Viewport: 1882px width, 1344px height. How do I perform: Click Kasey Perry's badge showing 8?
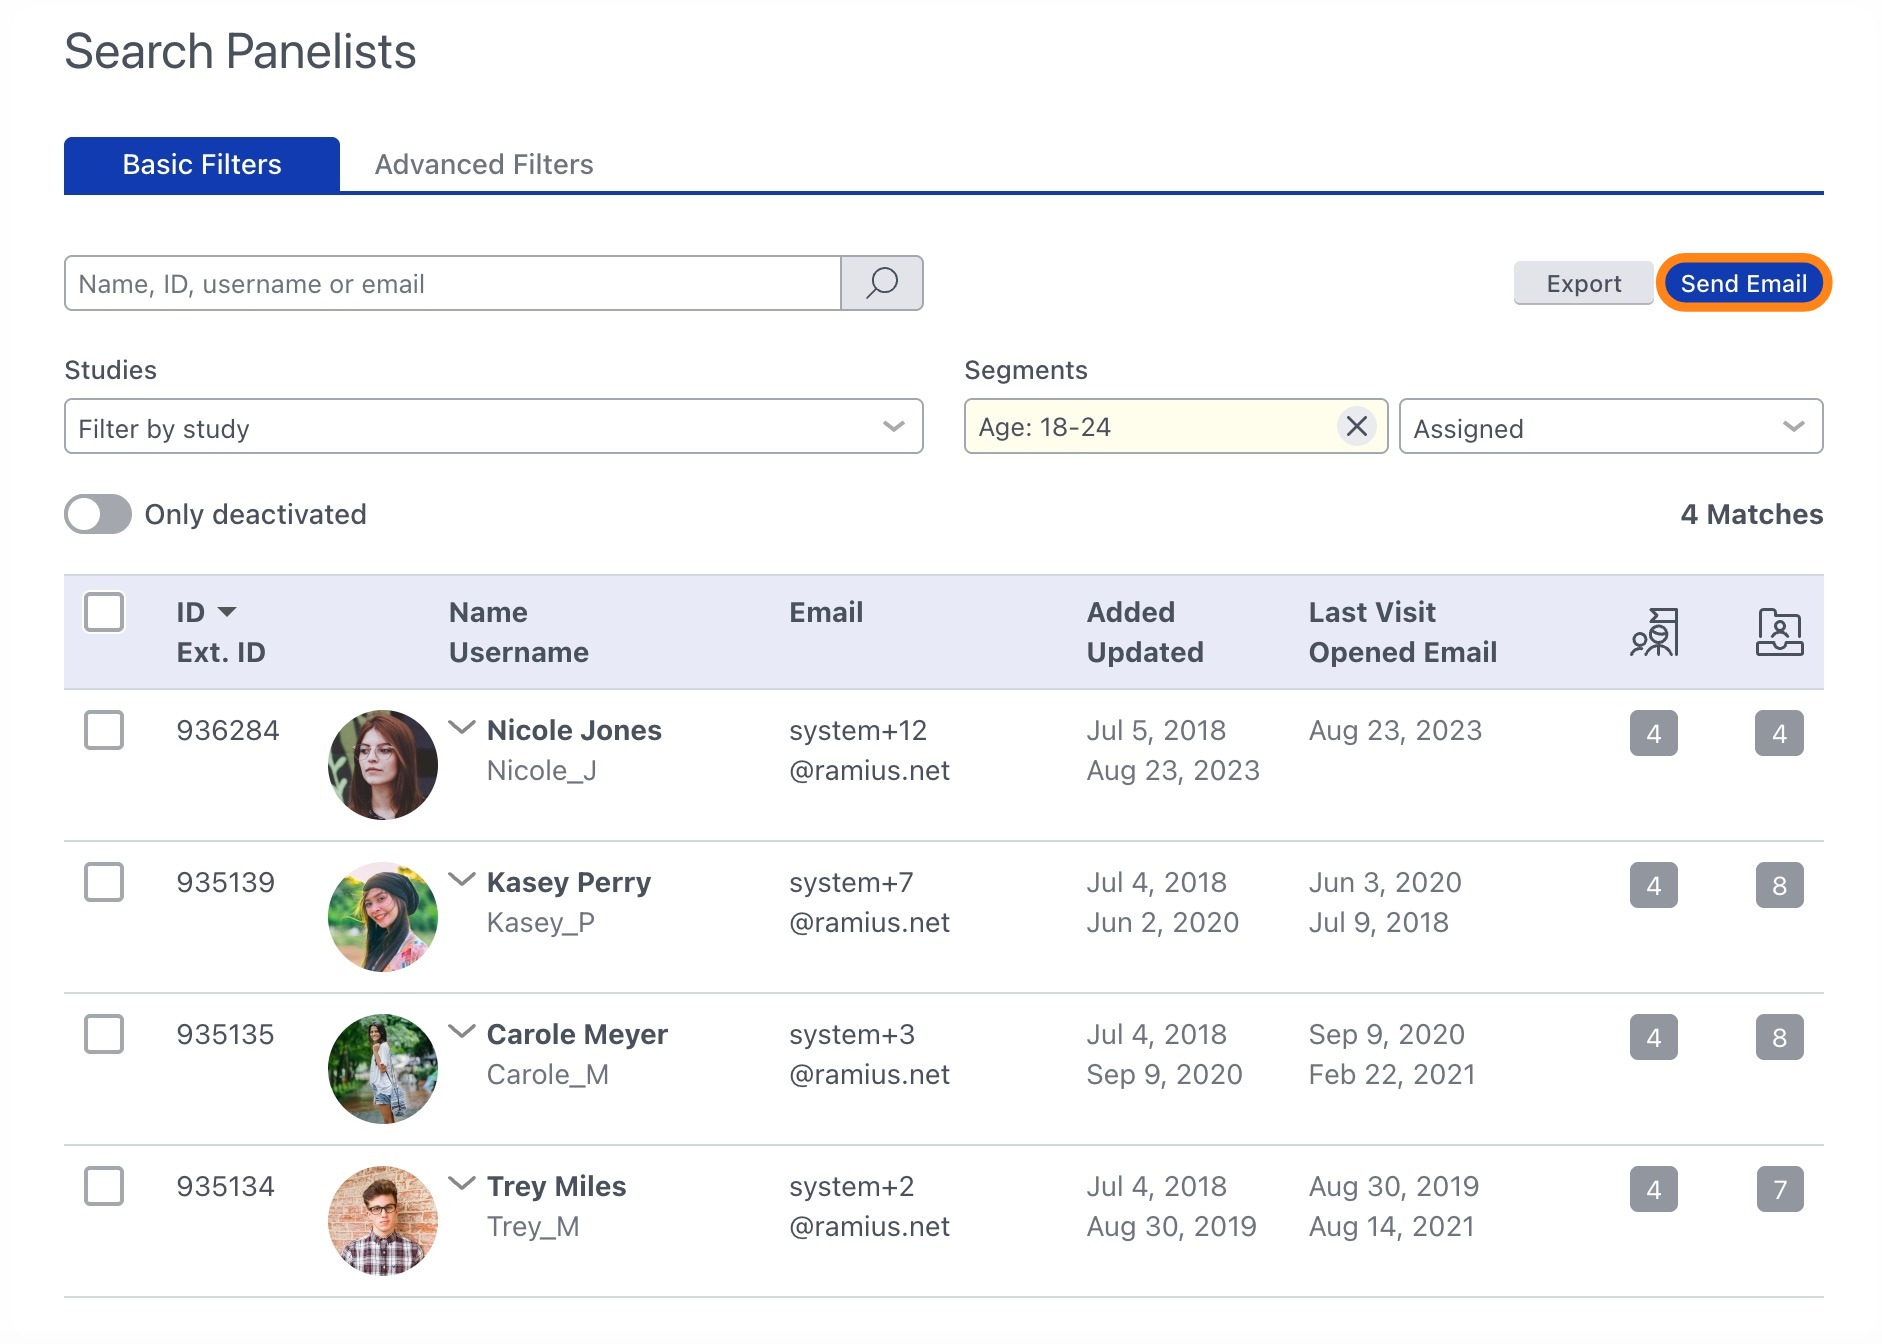click(x=1779, y=885)
